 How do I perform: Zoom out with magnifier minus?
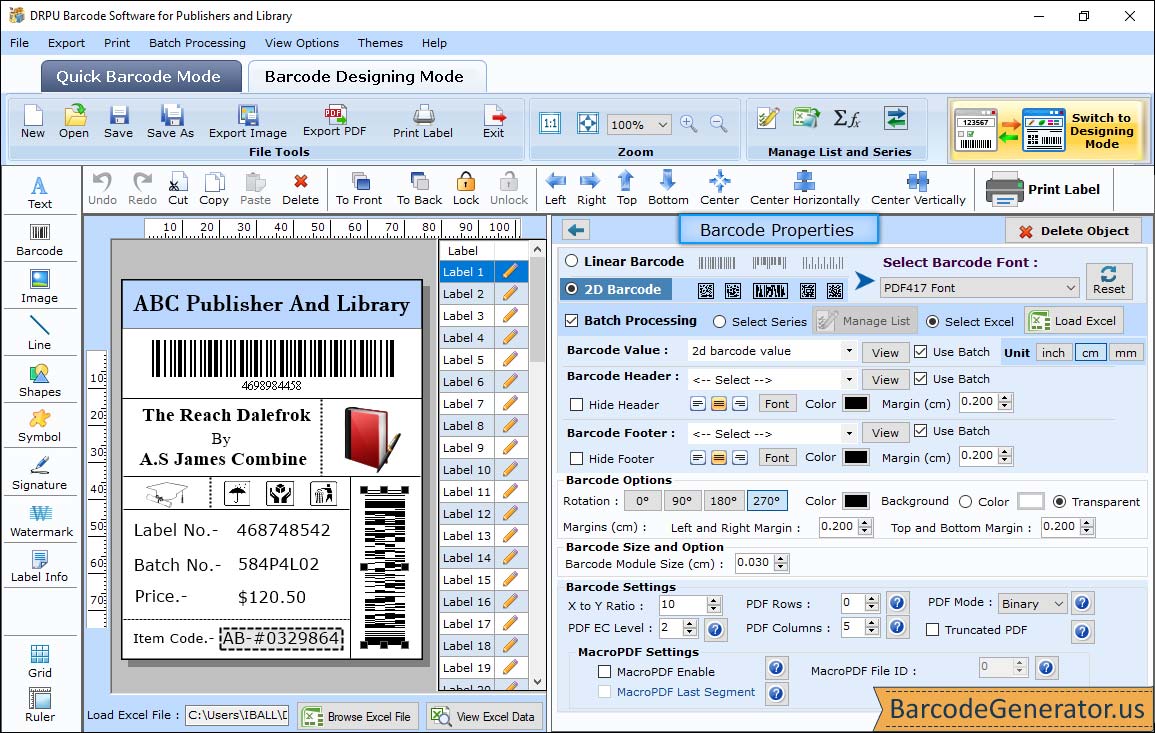coord(718,123)
